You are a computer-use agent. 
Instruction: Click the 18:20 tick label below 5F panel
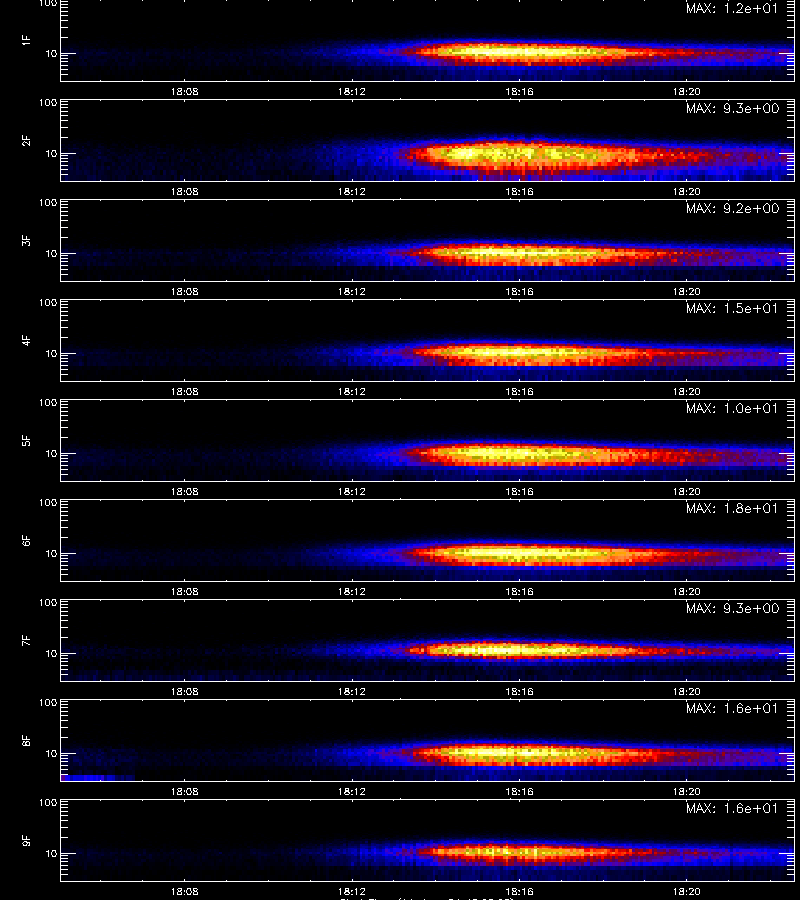pyautogui.click(x=686, y=491)
